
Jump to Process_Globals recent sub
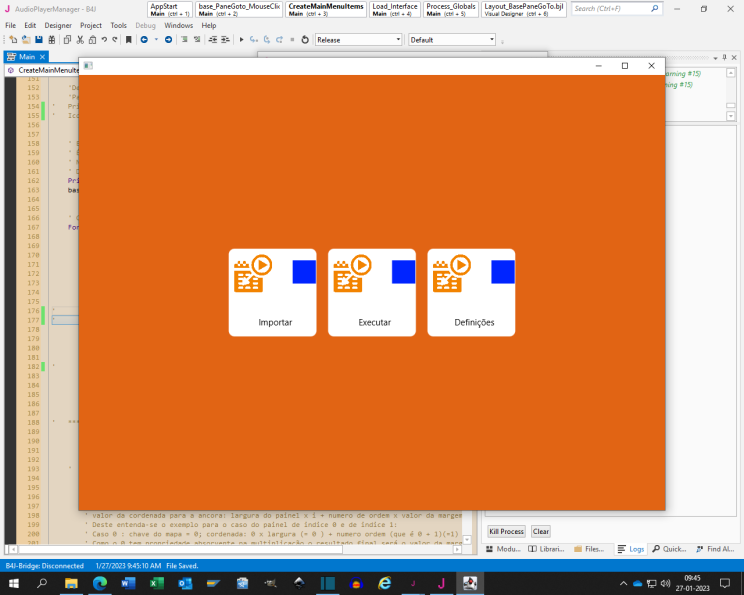(451, 9)
